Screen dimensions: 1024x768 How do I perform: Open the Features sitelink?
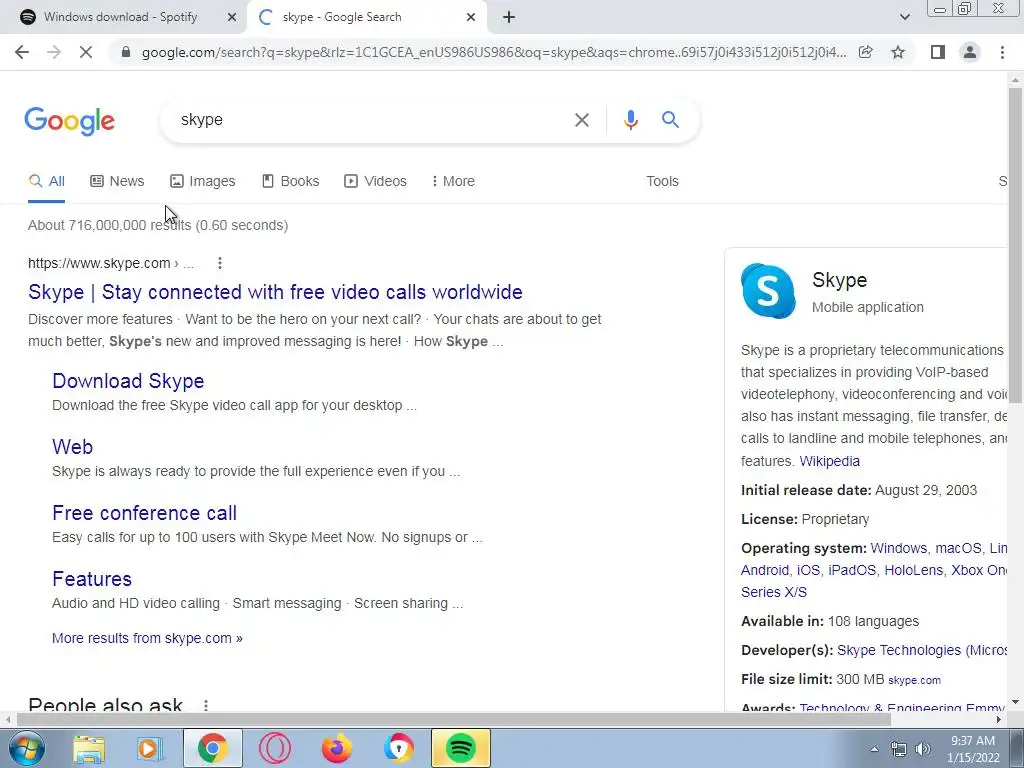coord(92,579)
